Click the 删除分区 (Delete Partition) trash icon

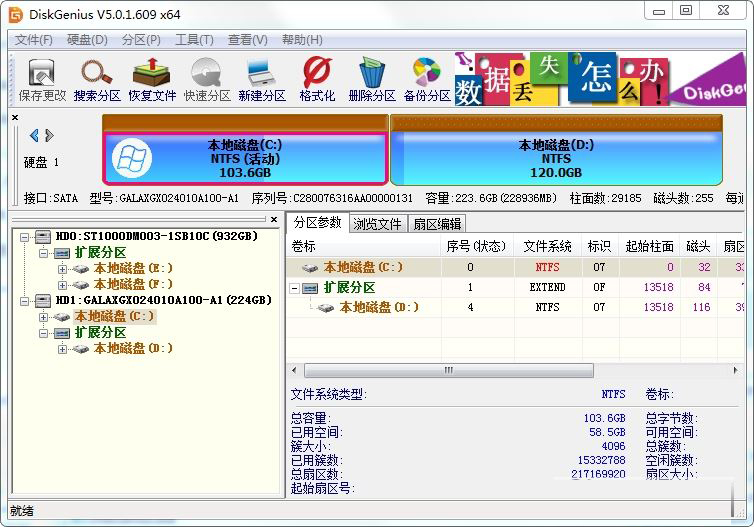coord(372,79)
